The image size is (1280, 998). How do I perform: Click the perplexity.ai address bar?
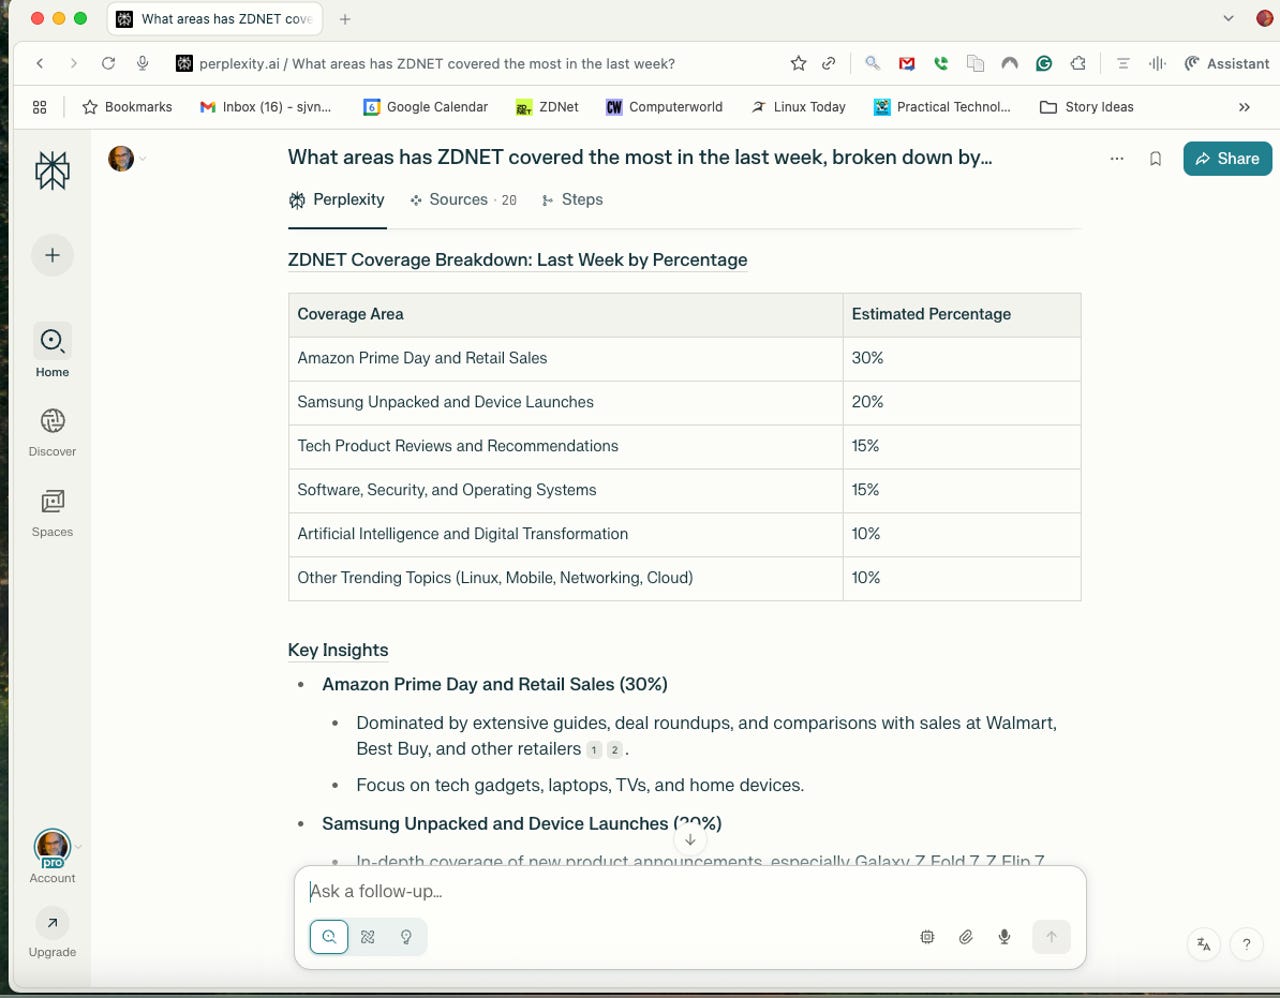436,64
